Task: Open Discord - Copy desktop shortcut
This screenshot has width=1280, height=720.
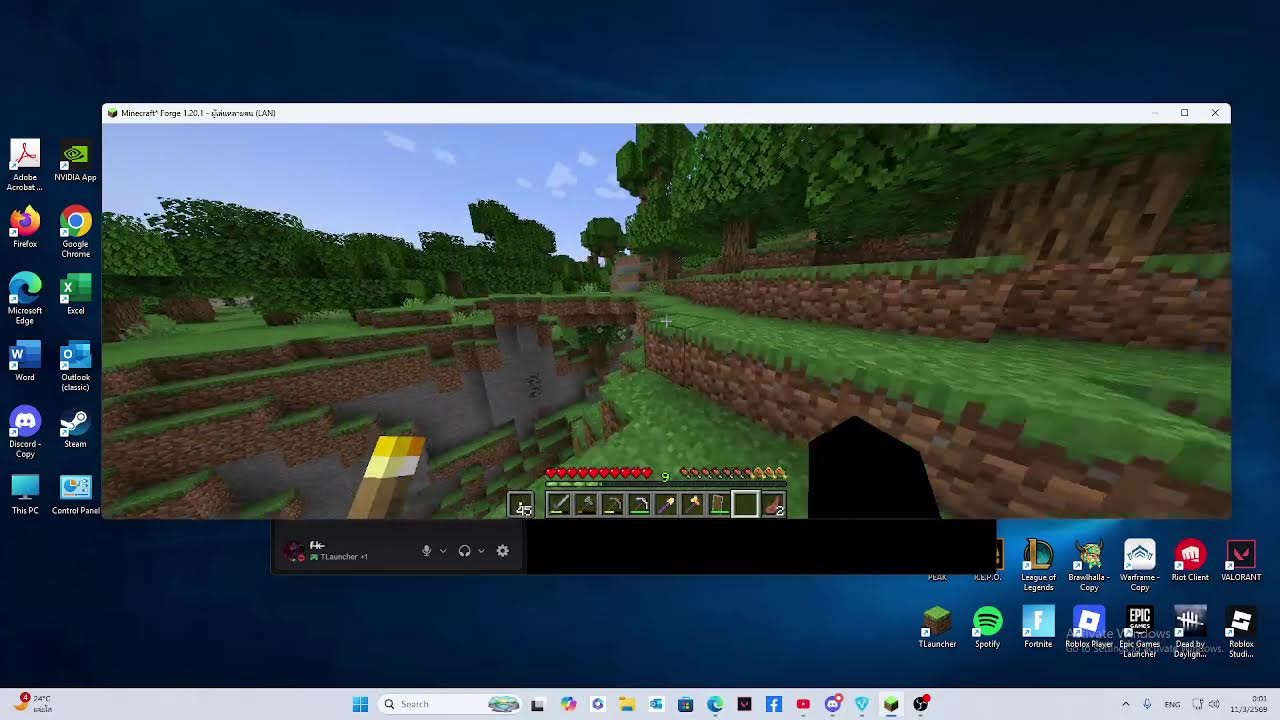Action: [25, 432]
